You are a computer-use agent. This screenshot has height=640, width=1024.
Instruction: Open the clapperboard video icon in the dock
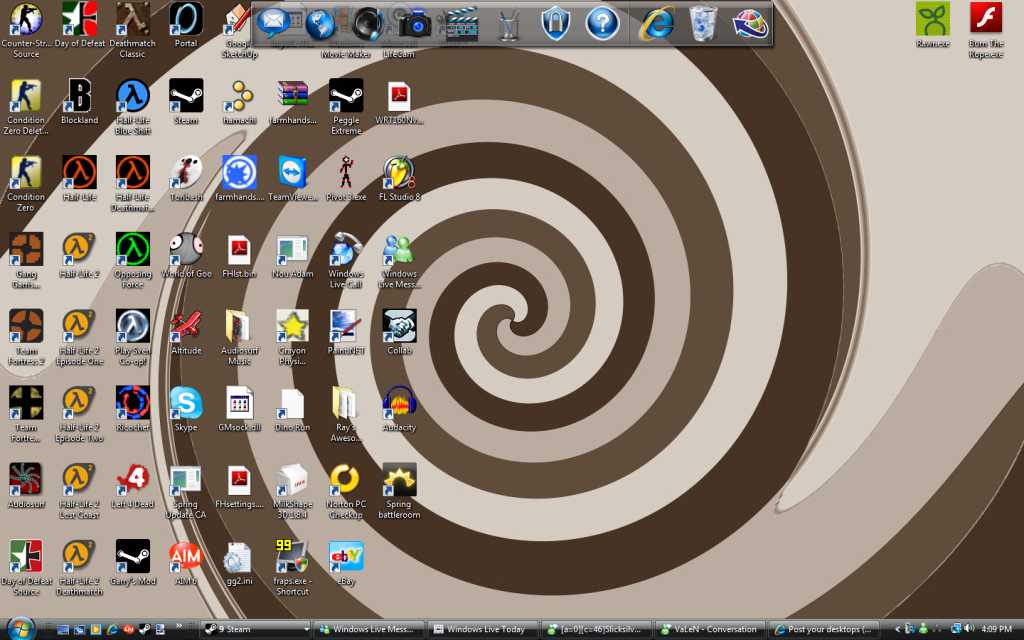tap(462, 24)
